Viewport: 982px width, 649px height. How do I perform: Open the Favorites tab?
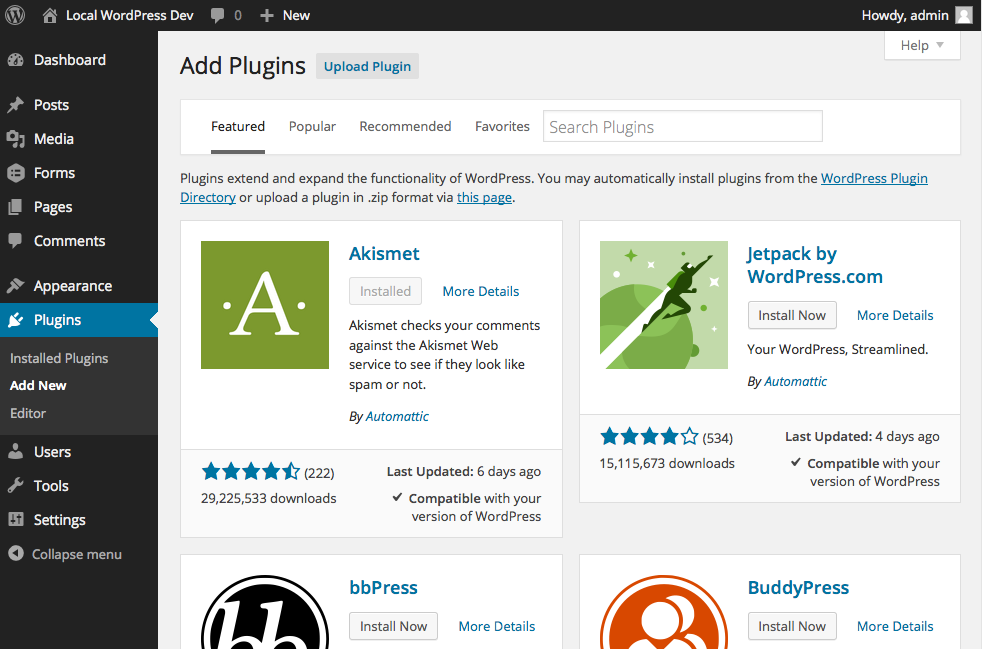502,126
